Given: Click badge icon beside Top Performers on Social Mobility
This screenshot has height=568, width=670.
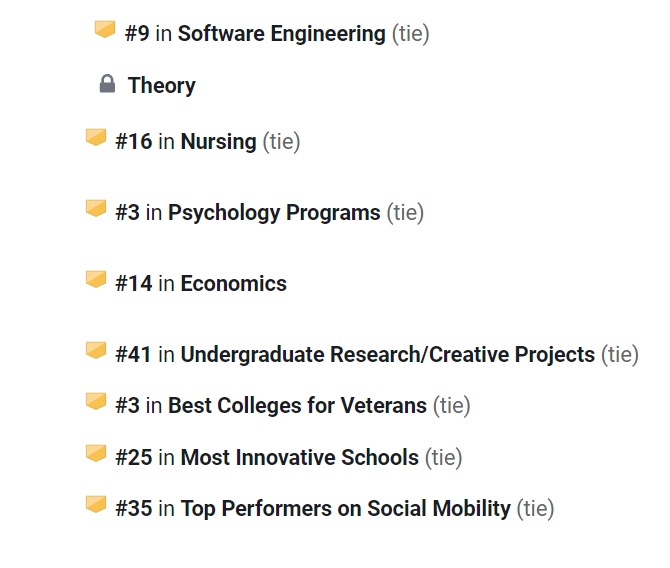Looking at the screenshot, I should [96, 504].
